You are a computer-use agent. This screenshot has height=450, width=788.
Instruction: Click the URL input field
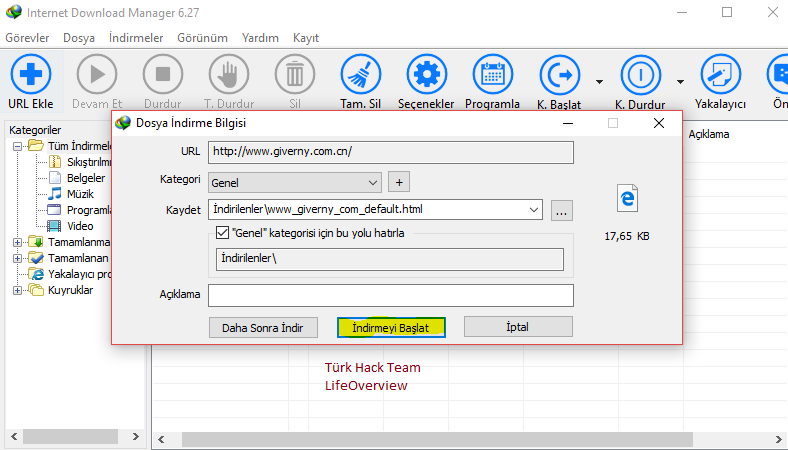pyautogui.click(x=391, y=152)
